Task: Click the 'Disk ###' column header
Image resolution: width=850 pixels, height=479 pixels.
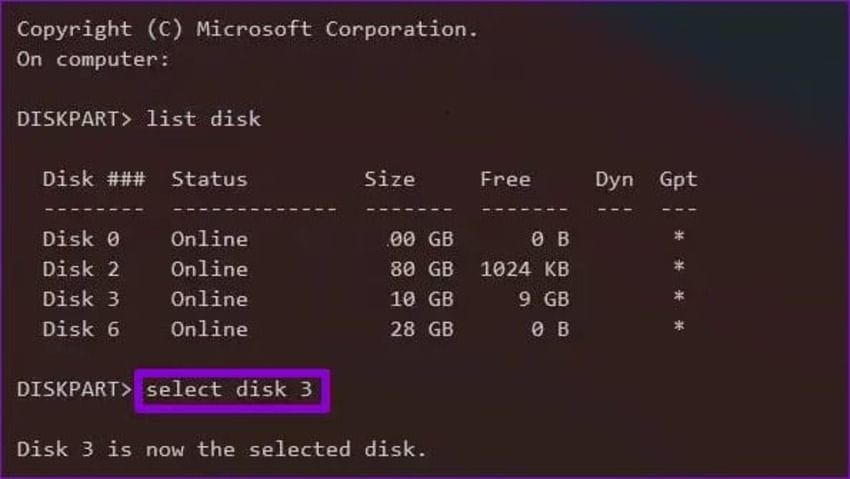Action: [x=93, y=180]
